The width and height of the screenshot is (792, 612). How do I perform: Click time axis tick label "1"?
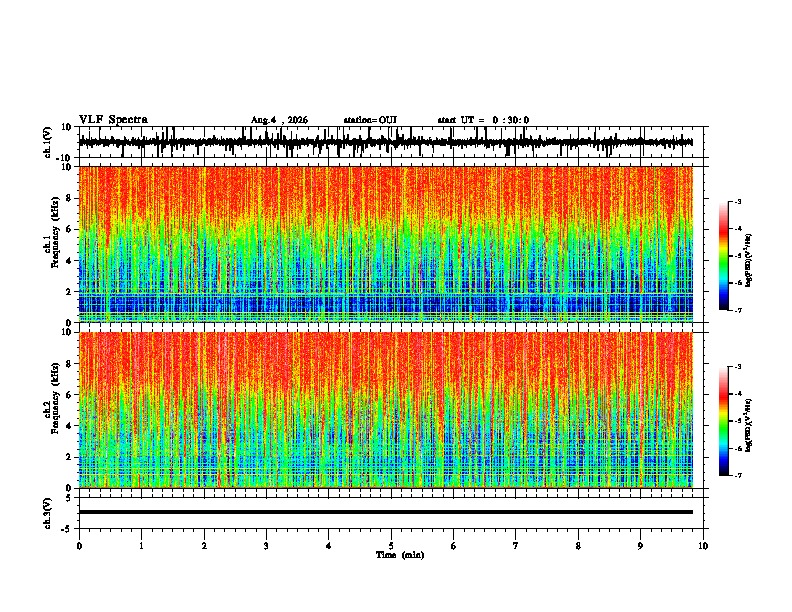[141, 546]
